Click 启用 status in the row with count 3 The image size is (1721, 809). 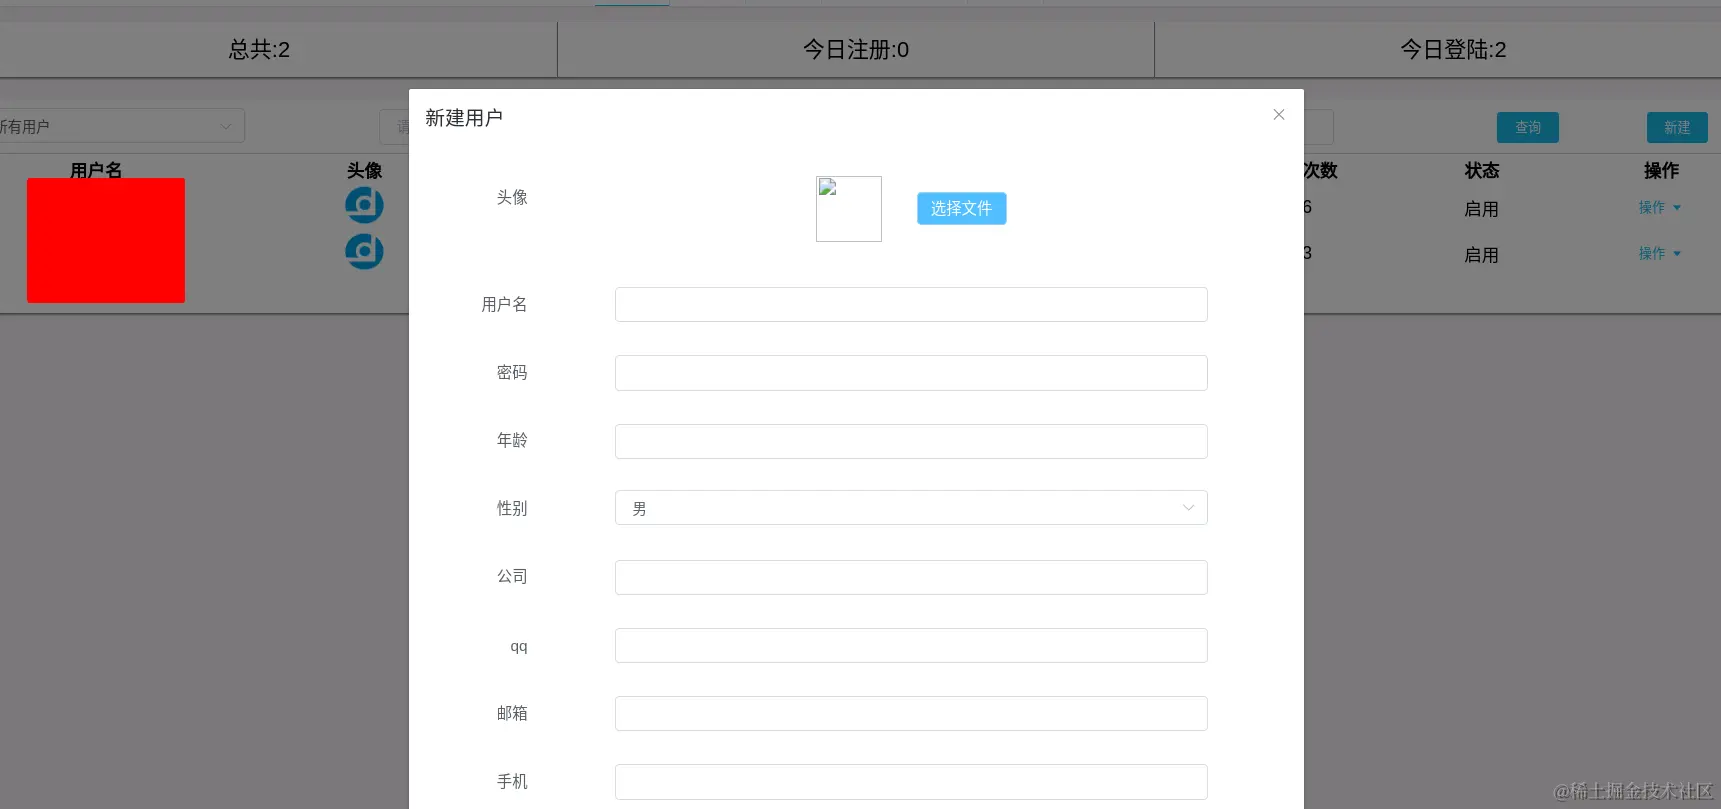[x=1481, y=255]
